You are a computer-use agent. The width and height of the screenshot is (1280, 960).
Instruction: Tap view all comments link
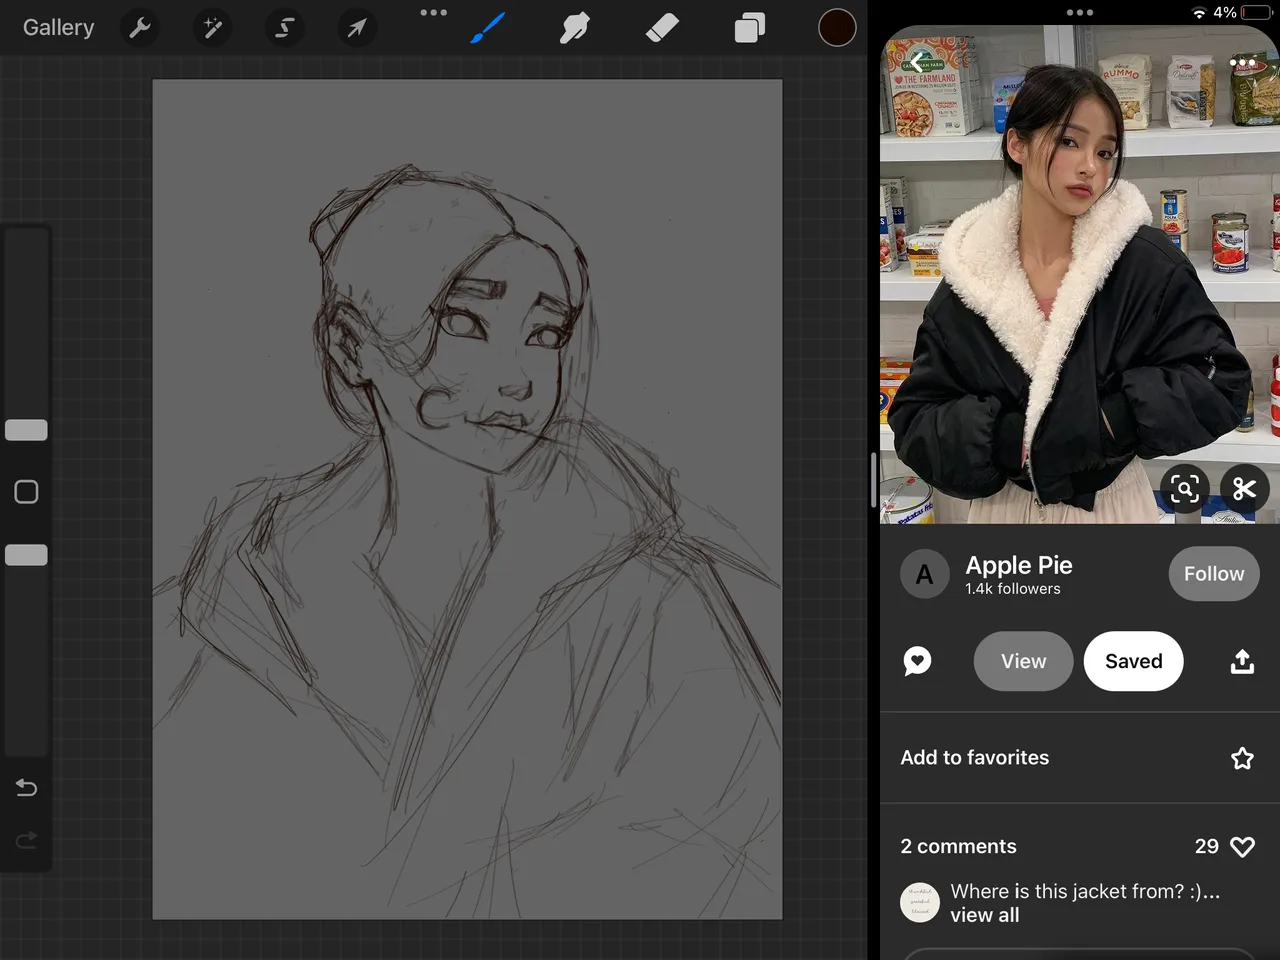pyautogui.click(x=985, y=915)
